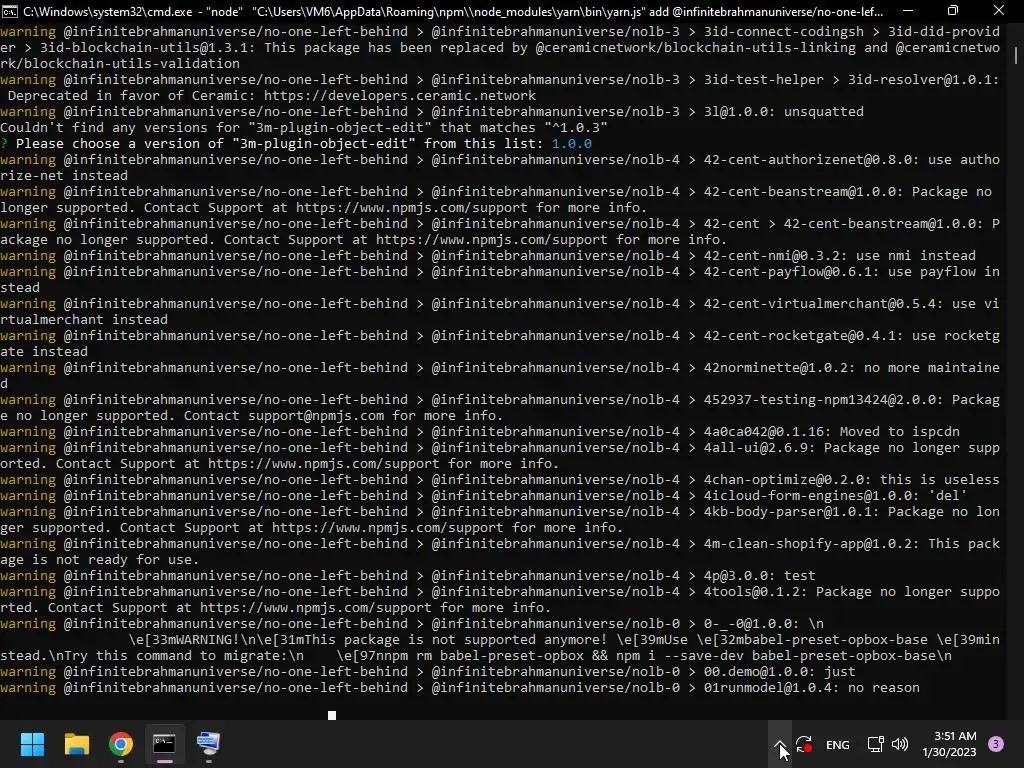
Task: Click the console vertical scrollbar thumb
Action: tap(1016, 56)
